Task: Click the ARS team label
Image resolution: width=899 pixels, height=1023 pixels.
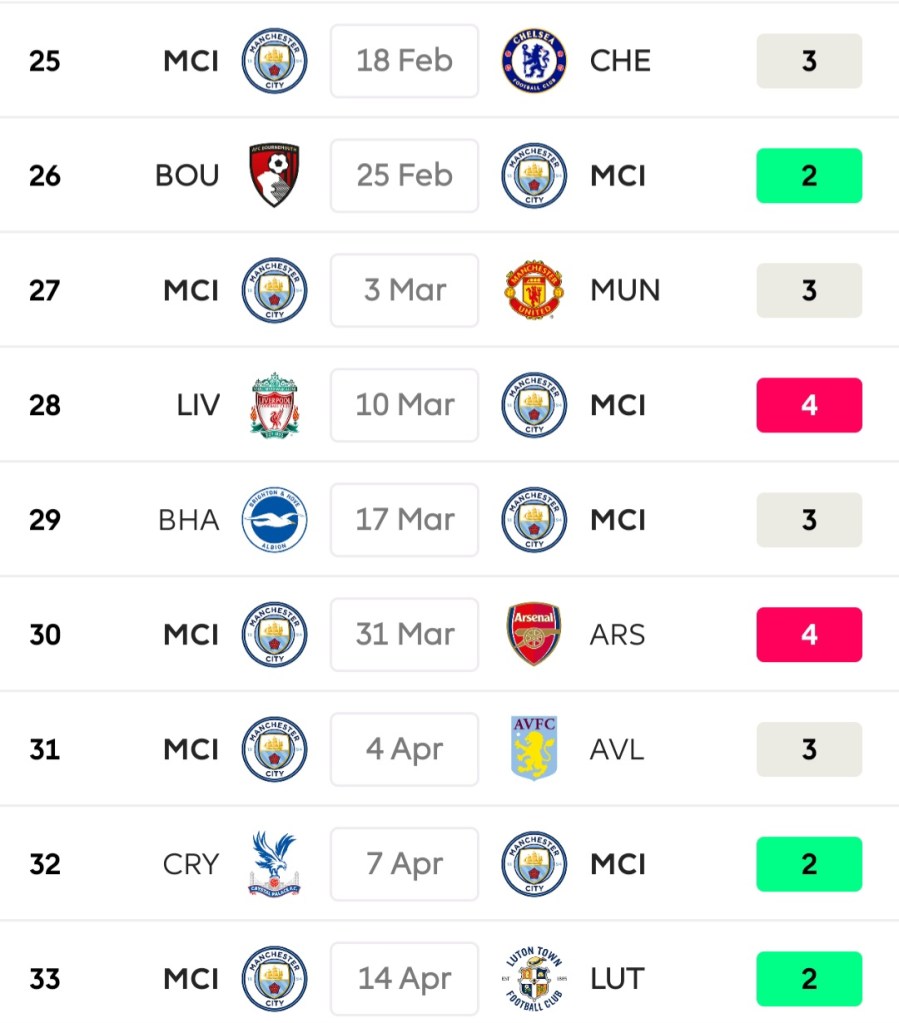Action: (617, 635)
